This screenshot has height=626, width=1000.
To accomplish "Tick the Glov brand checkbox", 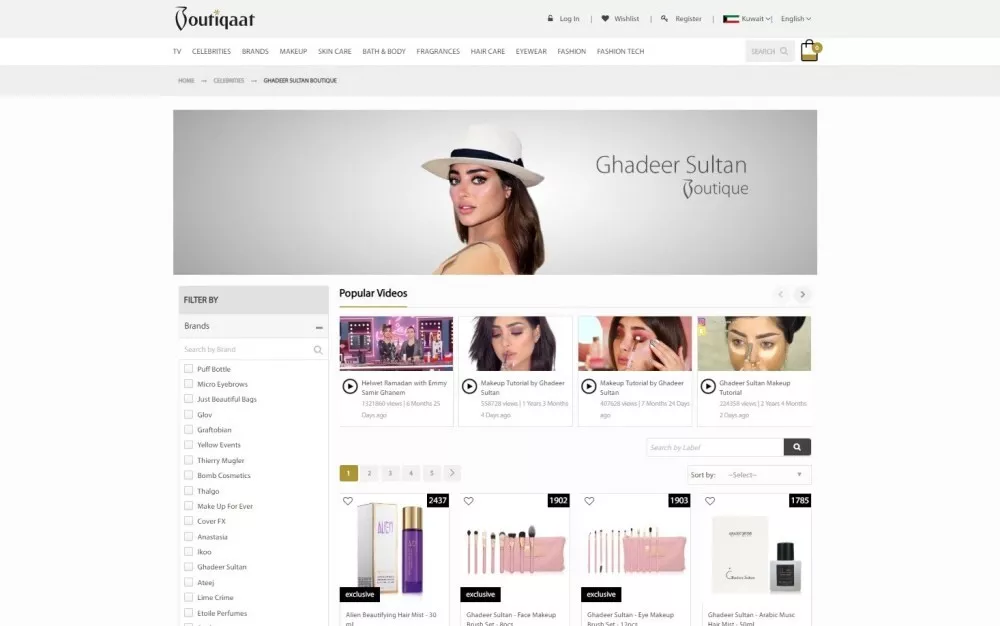I will pos(188,414).
